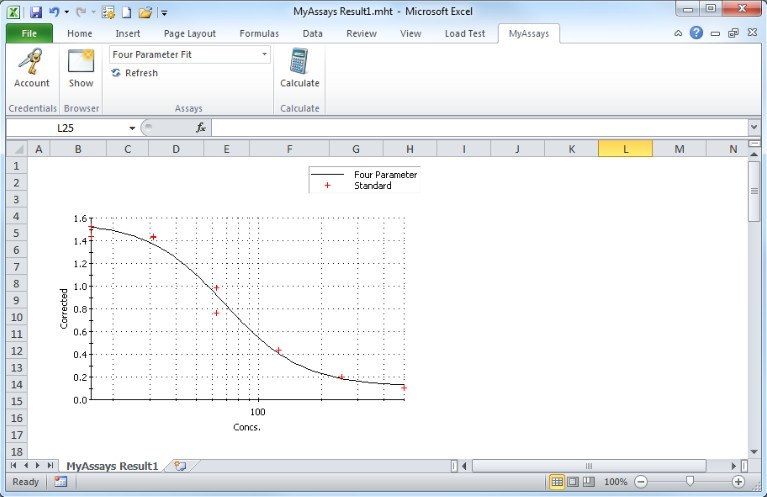The height and width of the screenshot is (497, 767).
Task: Click the zoom slider handle
Action: point(690,482)
